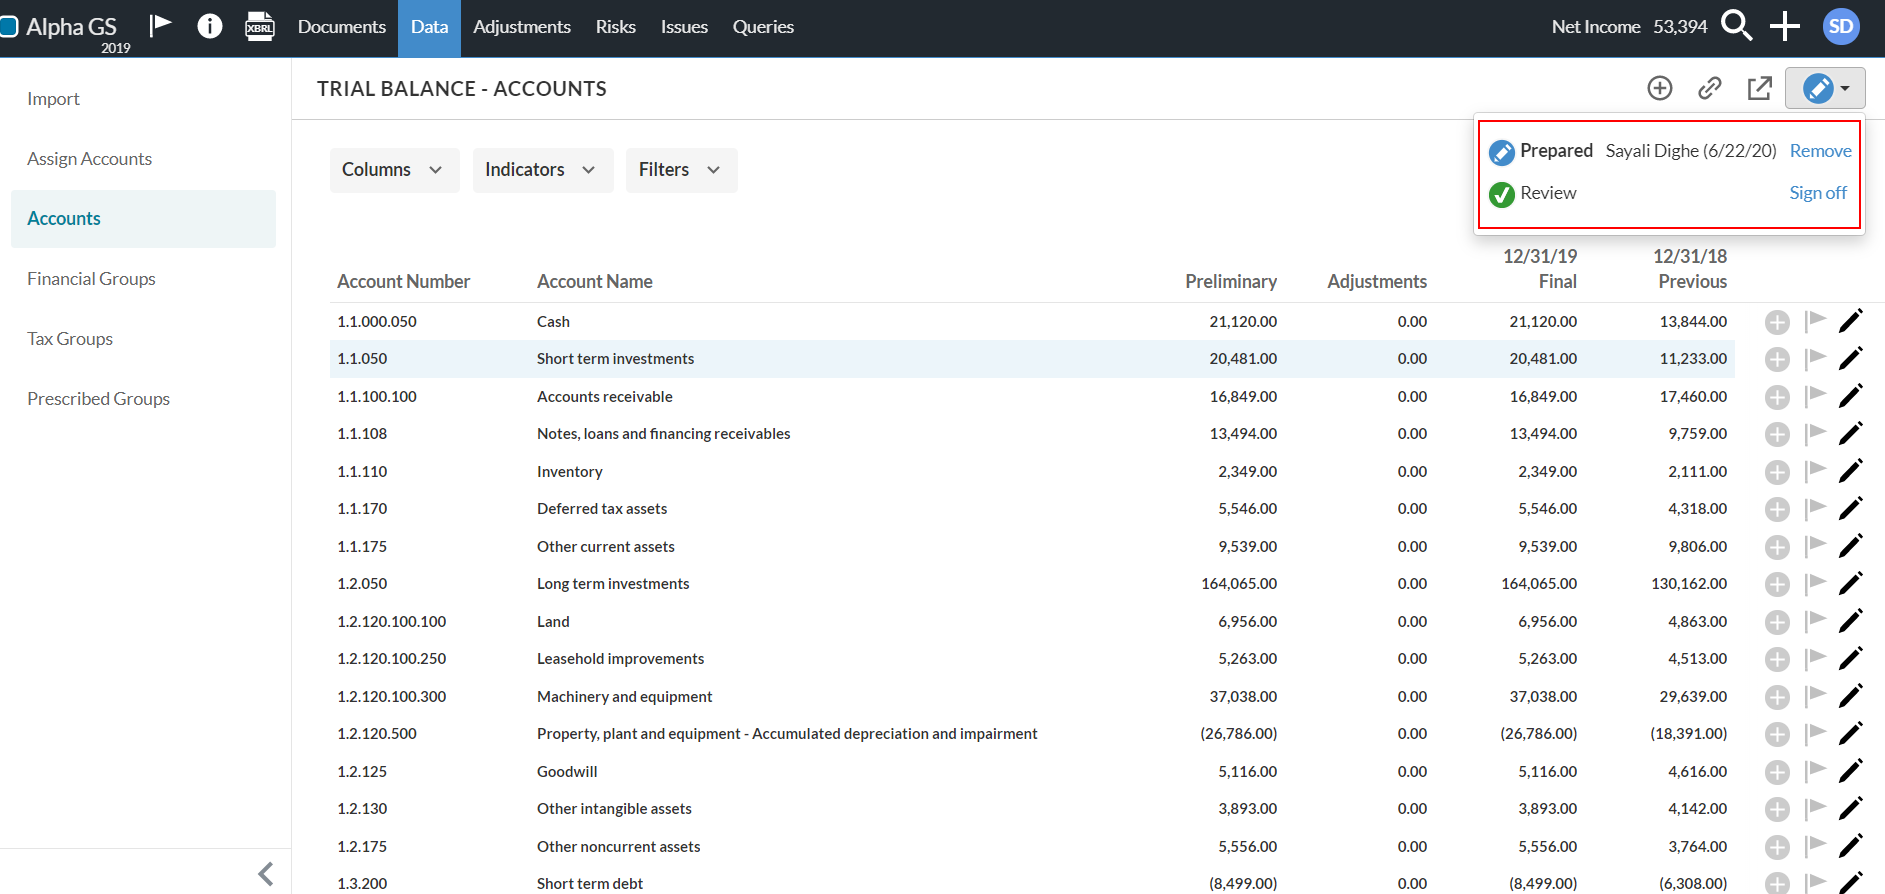Remove the Prepared sign-off

coord(1820,151)
